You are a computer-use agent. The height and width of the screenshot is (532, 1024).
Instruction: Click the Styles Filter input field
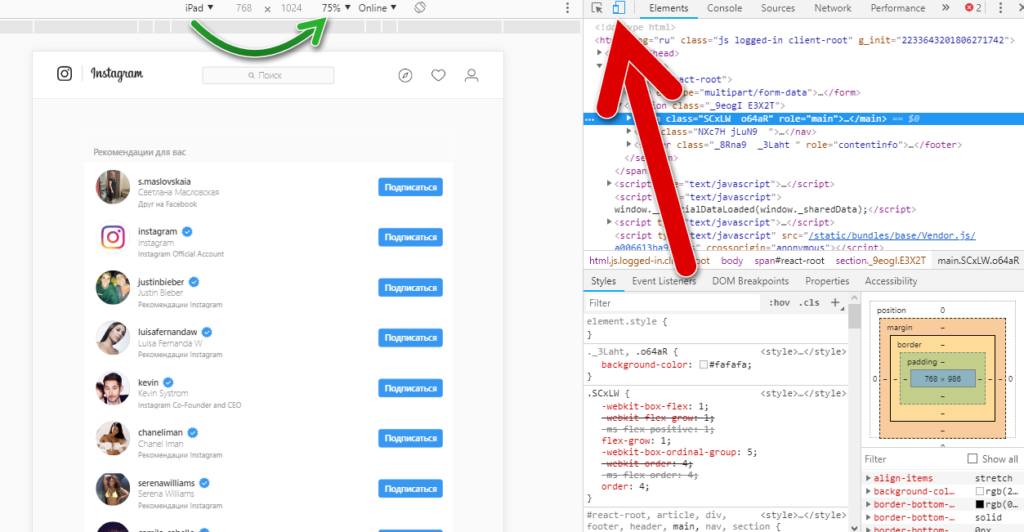pyautogui.click(x=673, y=303)
